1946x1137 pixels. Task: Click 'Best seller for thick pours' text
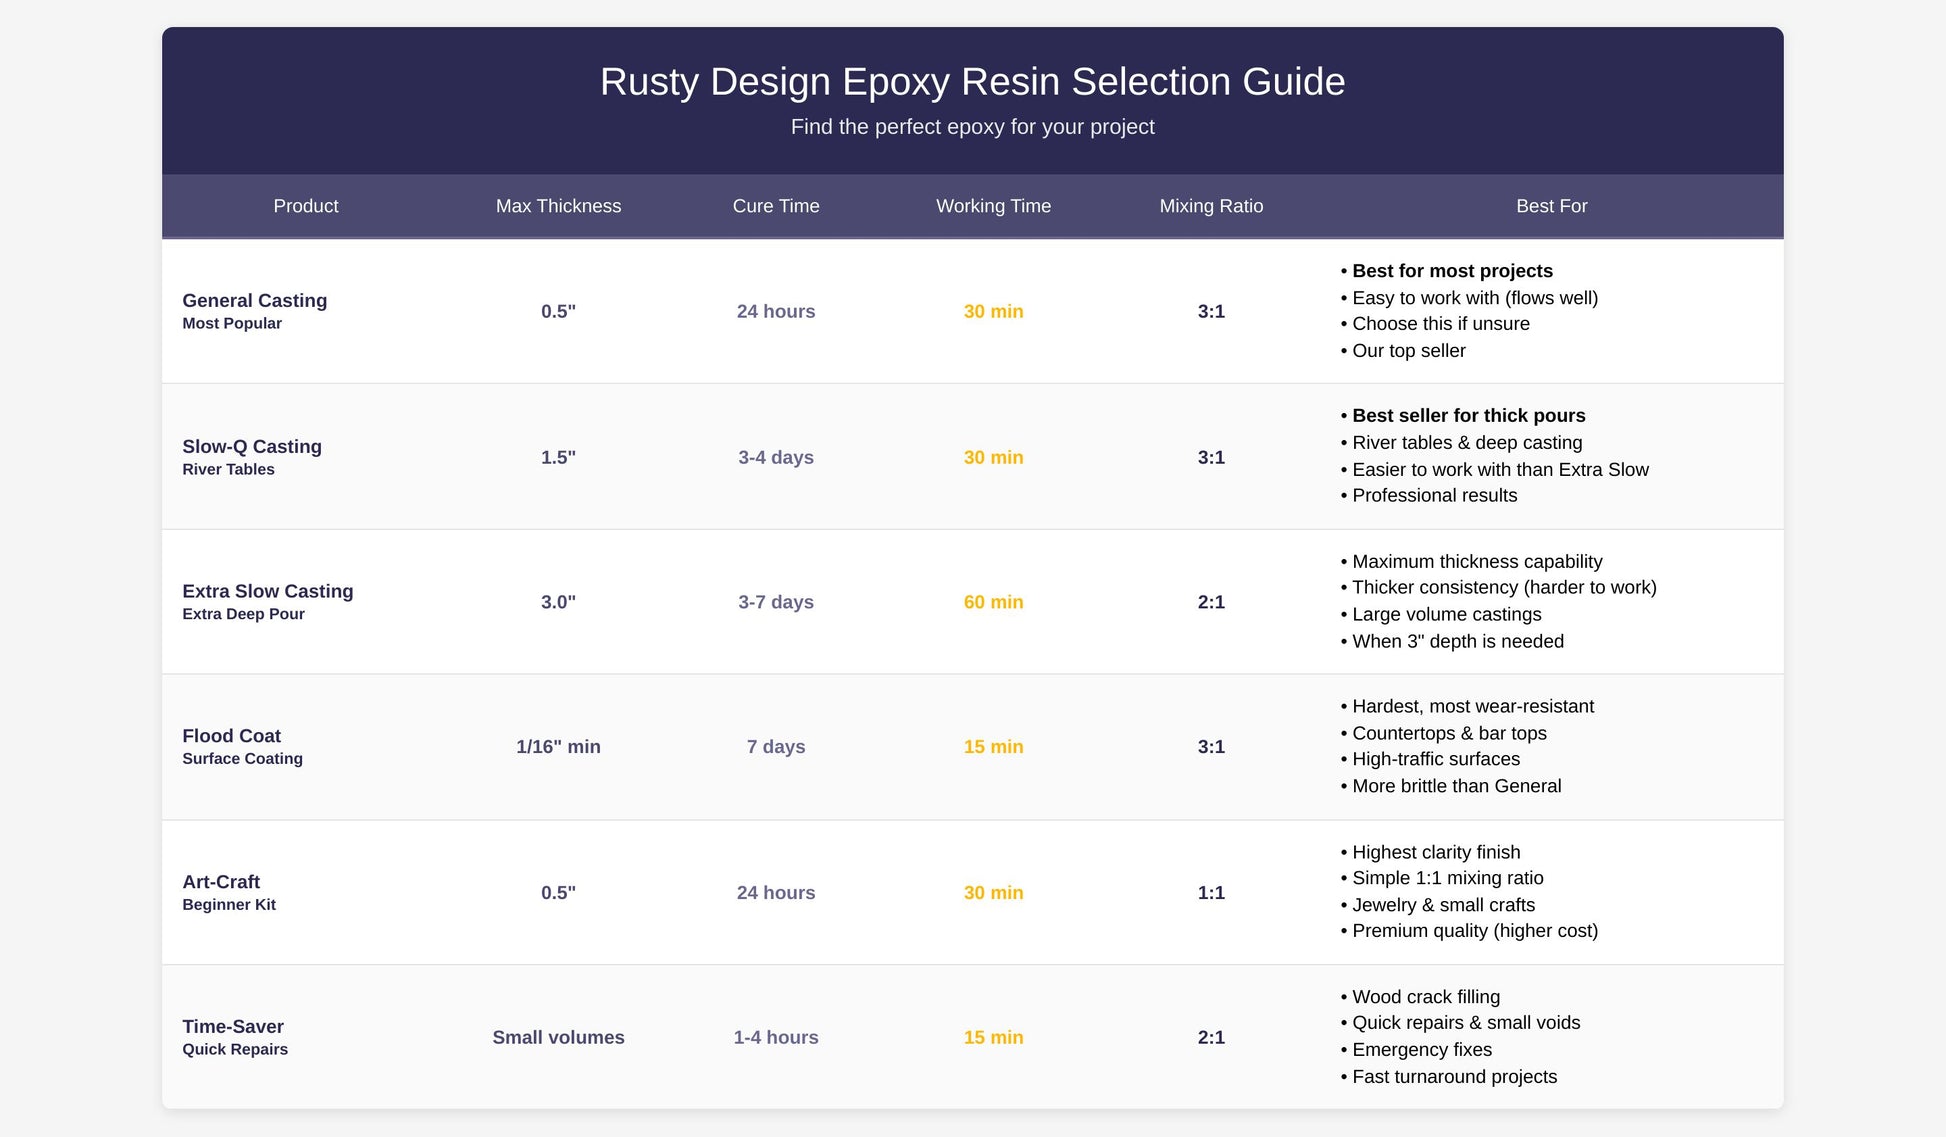1468,416
